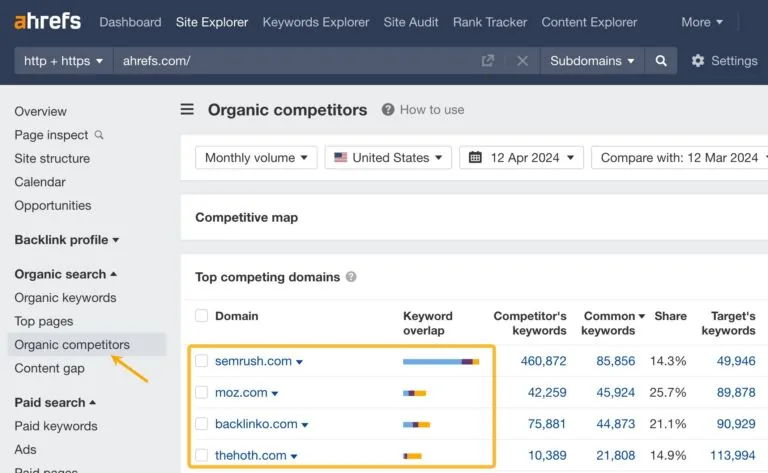Open the Competitive map section
Image resolution: width=768 pixels, height=473 pixels.
point(246,217)
